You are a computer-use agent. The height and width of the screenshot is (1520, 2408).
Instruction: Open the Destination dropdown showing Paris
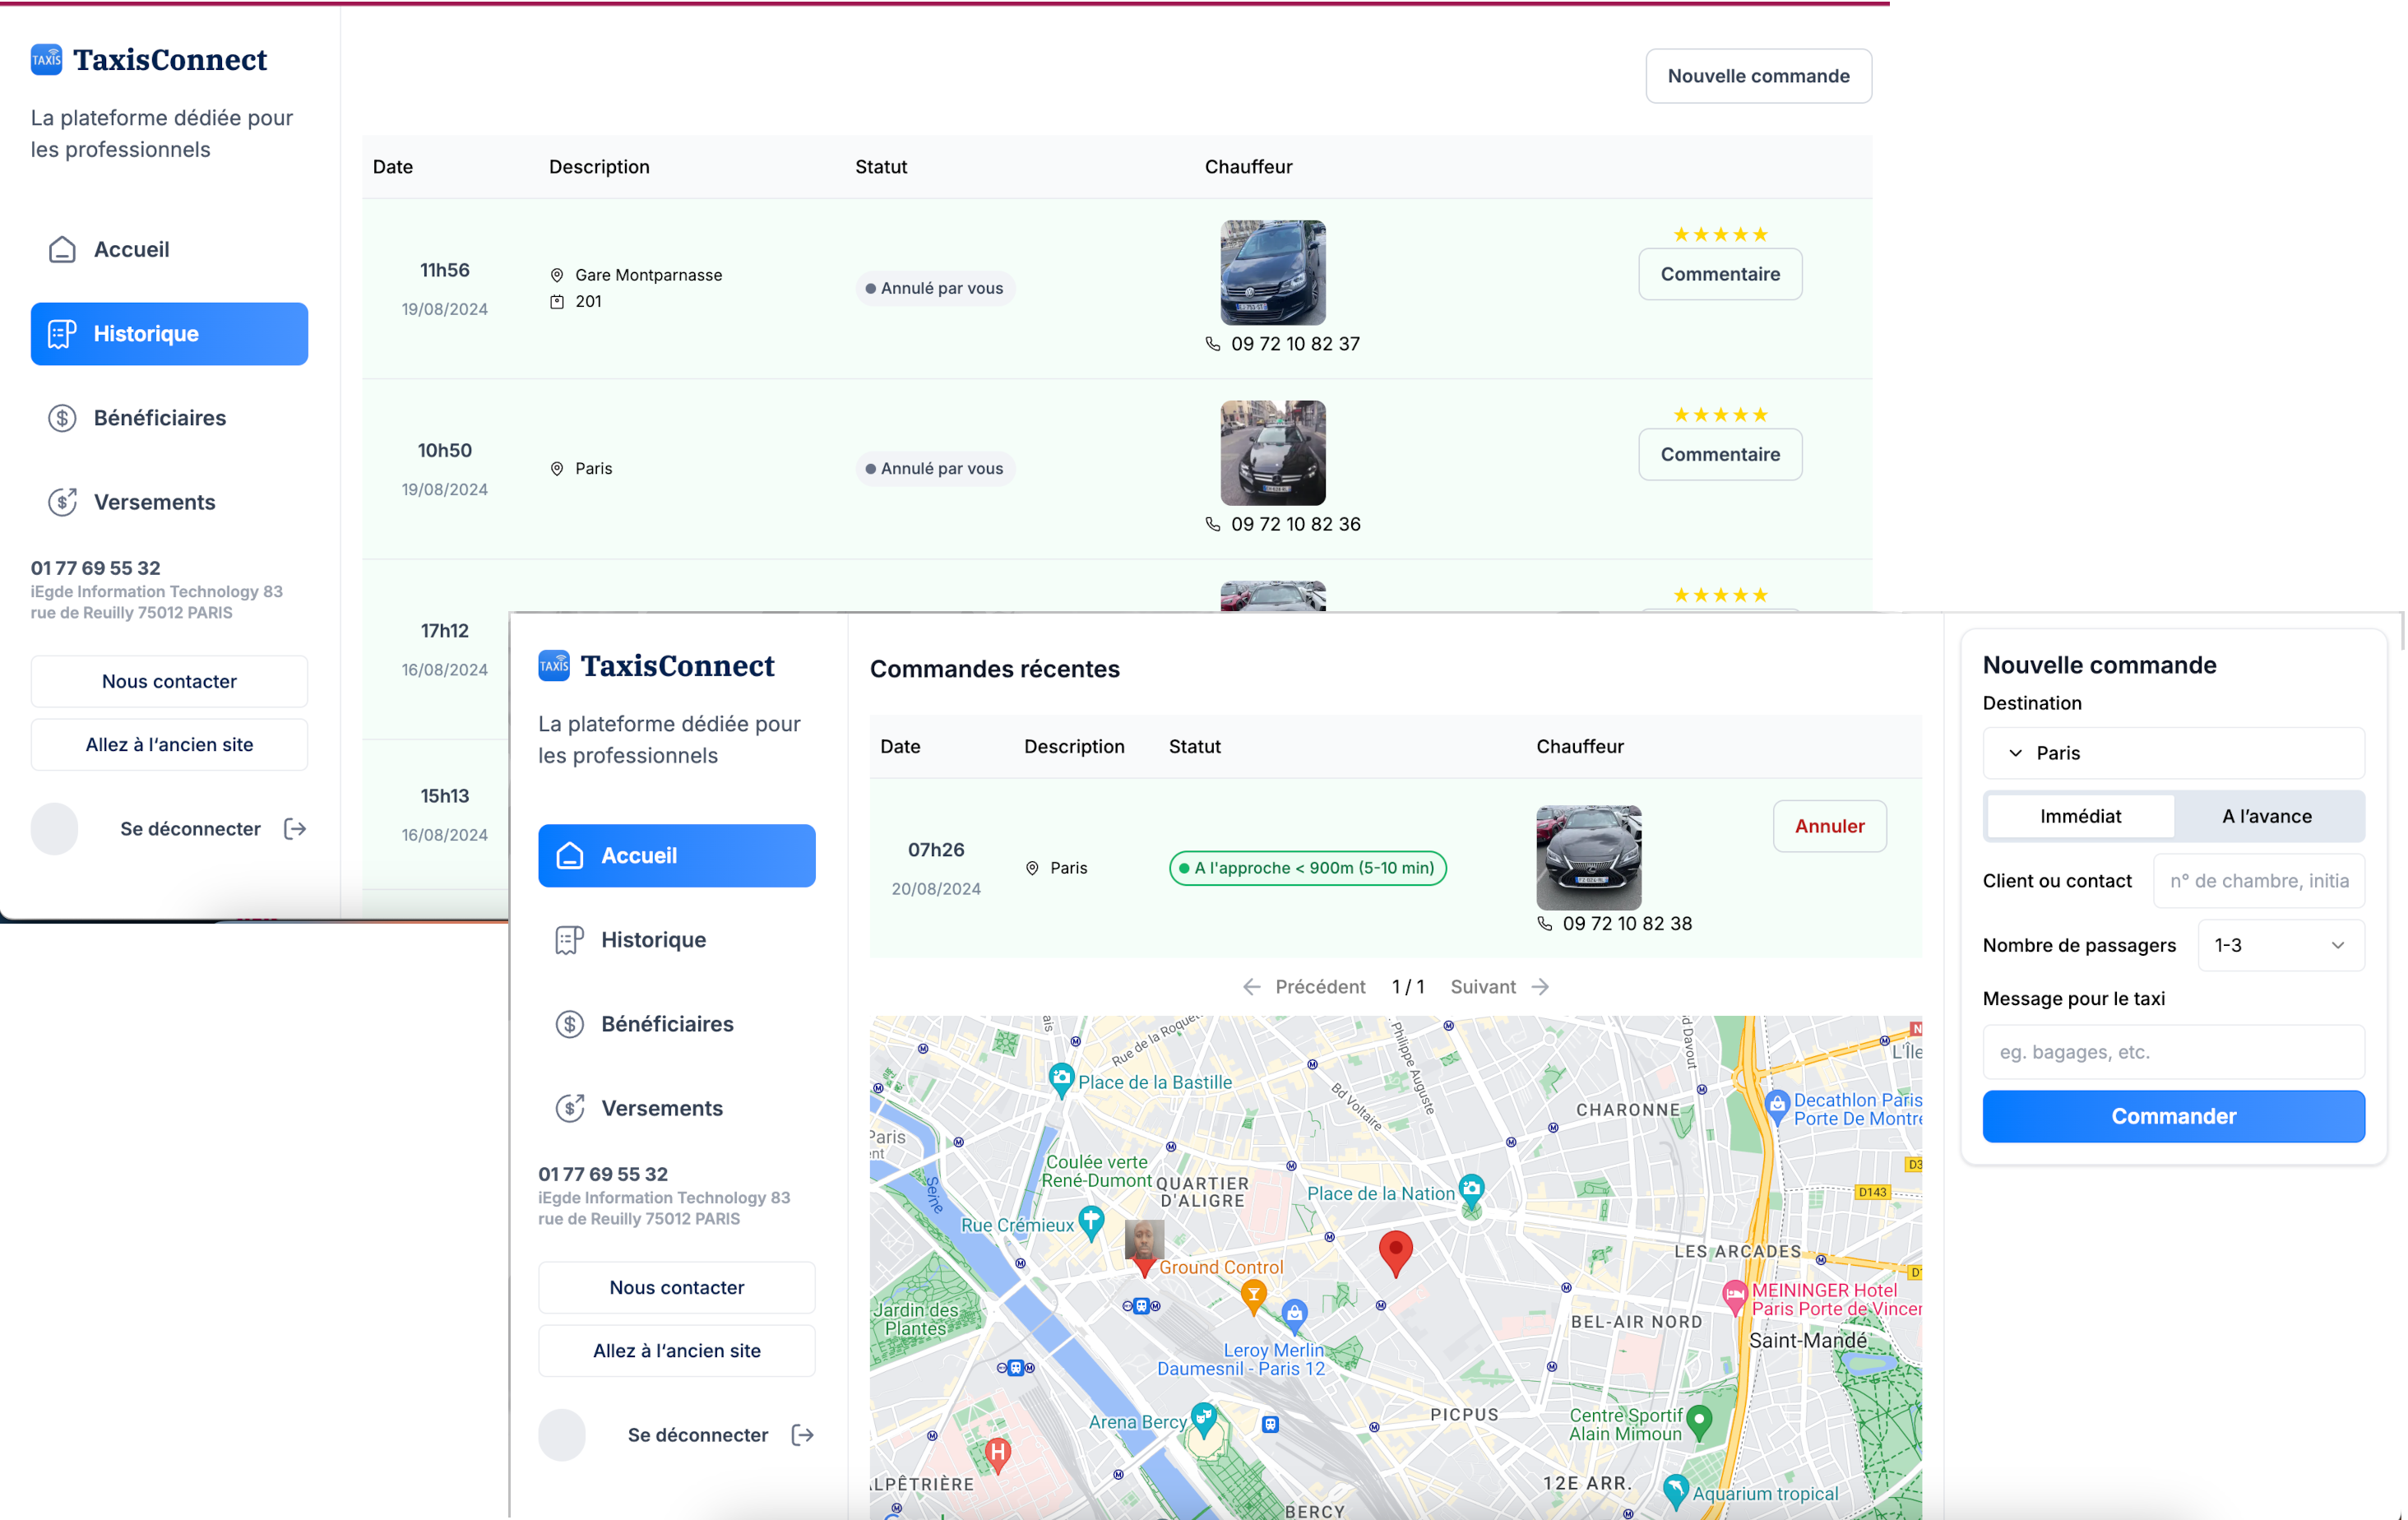(x=2173, y=753)
